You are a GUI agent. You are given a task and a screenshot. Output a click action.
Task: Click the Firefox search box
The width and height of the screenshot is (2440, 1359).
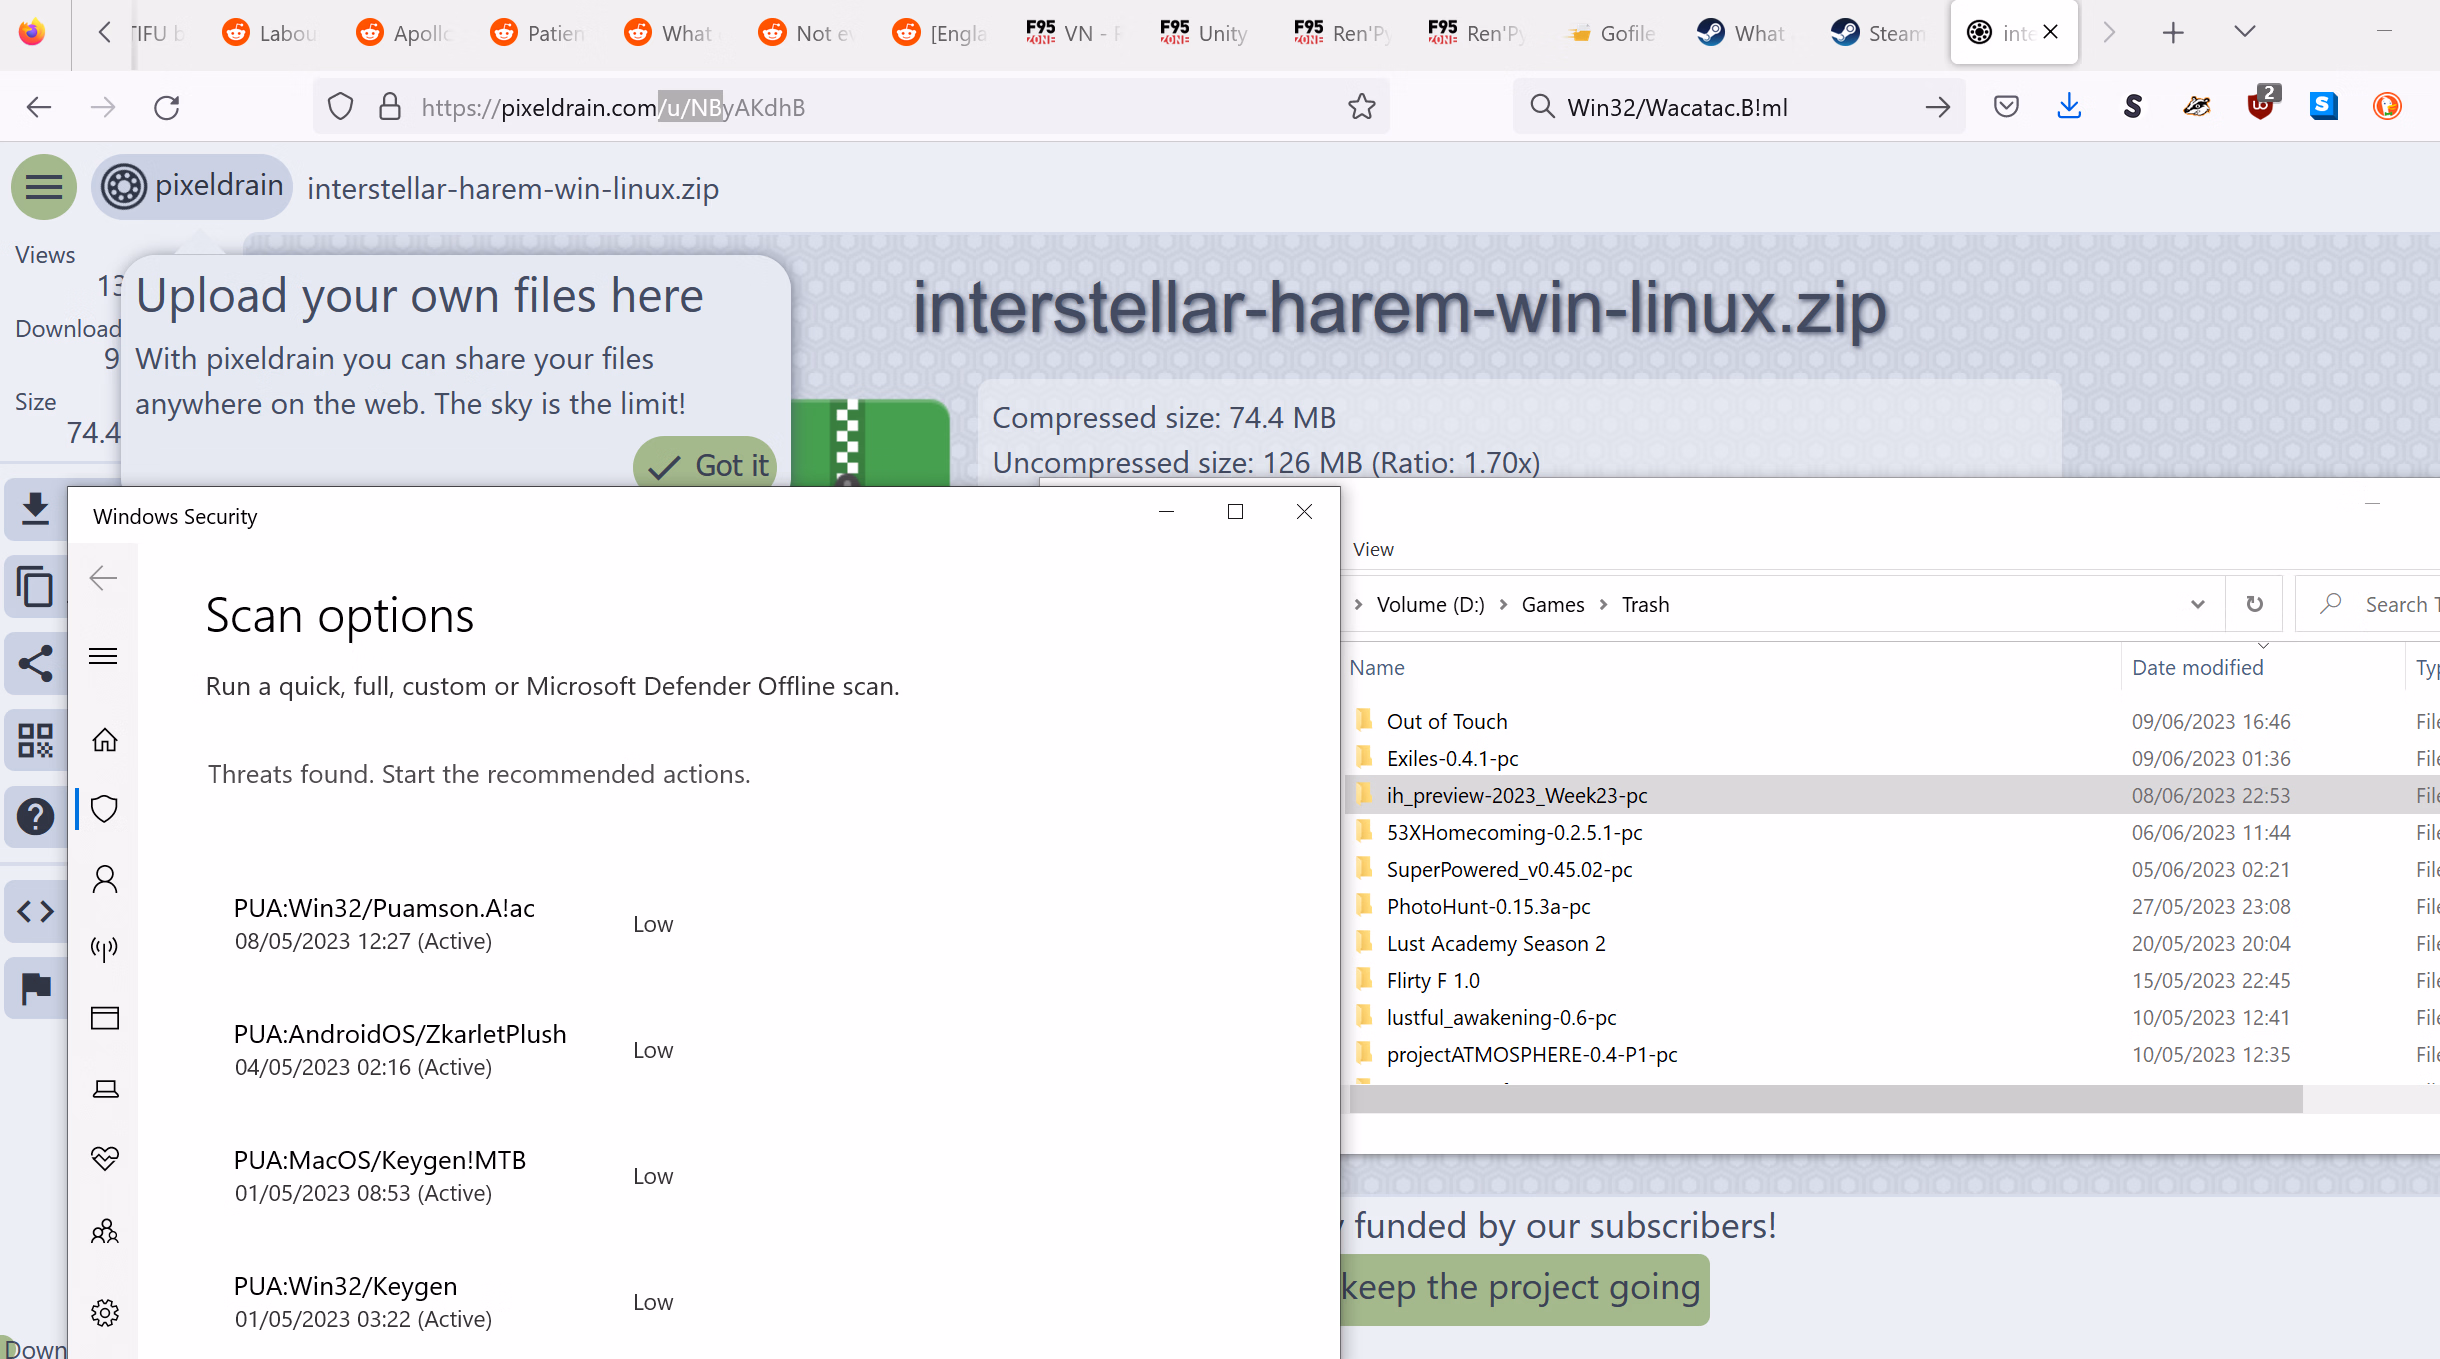tap(1740, 107)
